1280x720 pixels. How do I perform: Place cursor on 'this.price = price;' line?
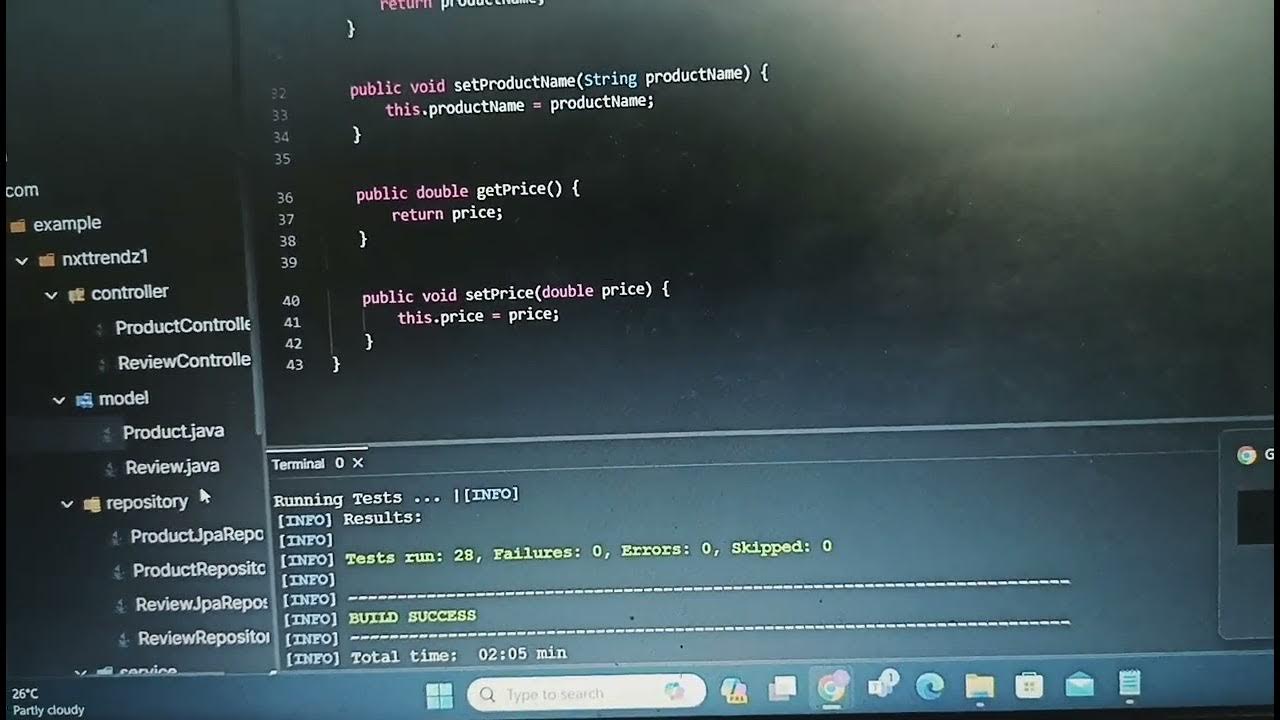tap(478, 315)
